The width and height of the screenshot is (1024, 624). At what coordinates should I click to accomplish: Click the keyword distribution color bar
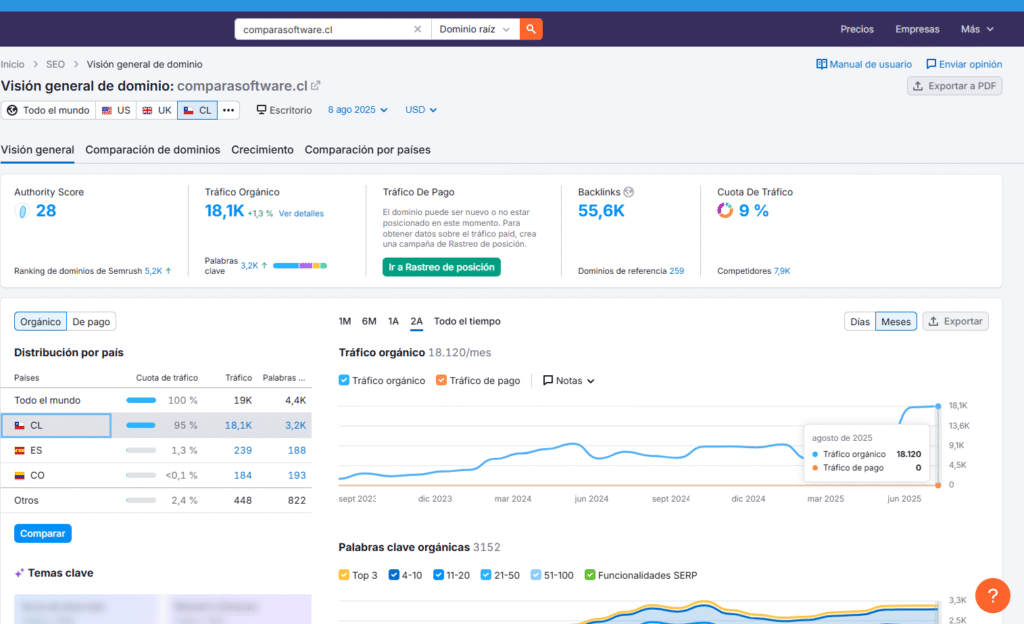(x=300, y=266)
